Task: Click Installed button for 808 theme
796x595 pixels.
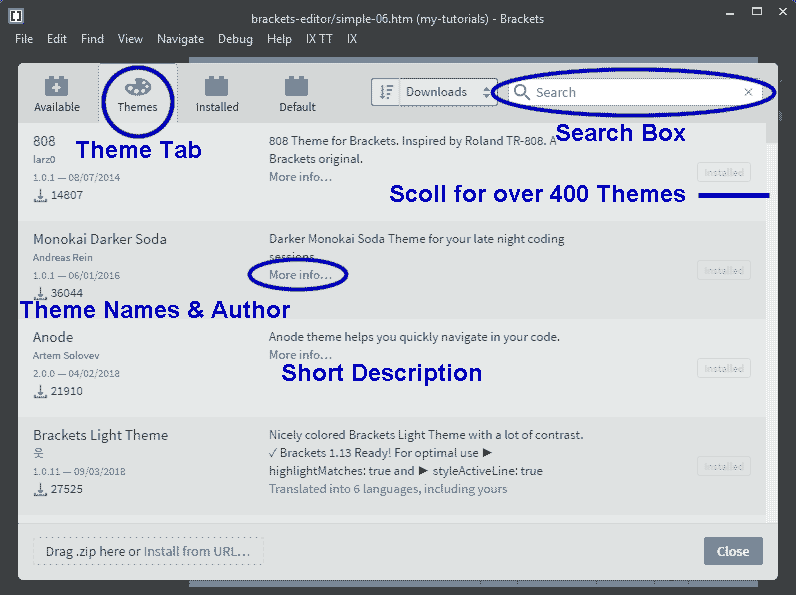Action: click(723, 173)
